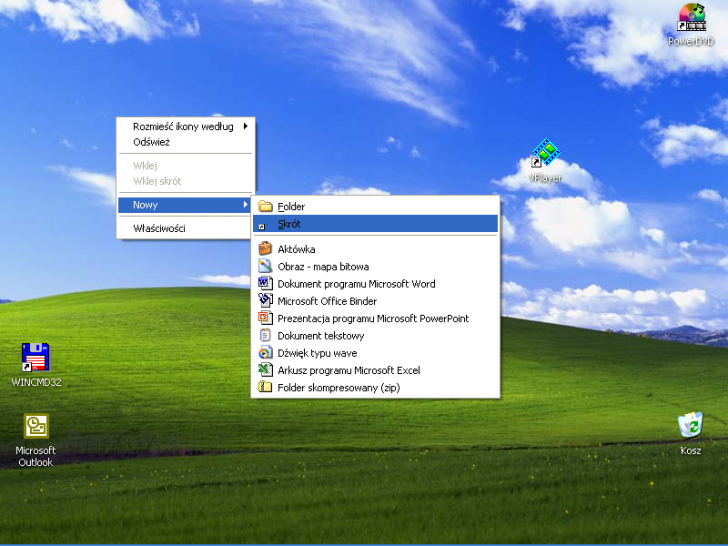Choose Microsoft Office Binder entry
This screenshot has width=728, height=546.
[x=375, y=300]
